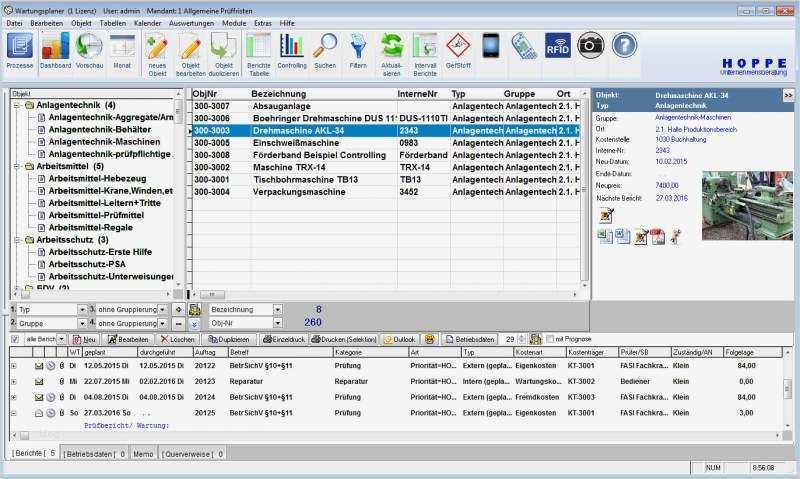800x479 pixels.
Task: Click the Aktualisieren refresh icon
Action: pyautogui.click(x=391, y=51)
